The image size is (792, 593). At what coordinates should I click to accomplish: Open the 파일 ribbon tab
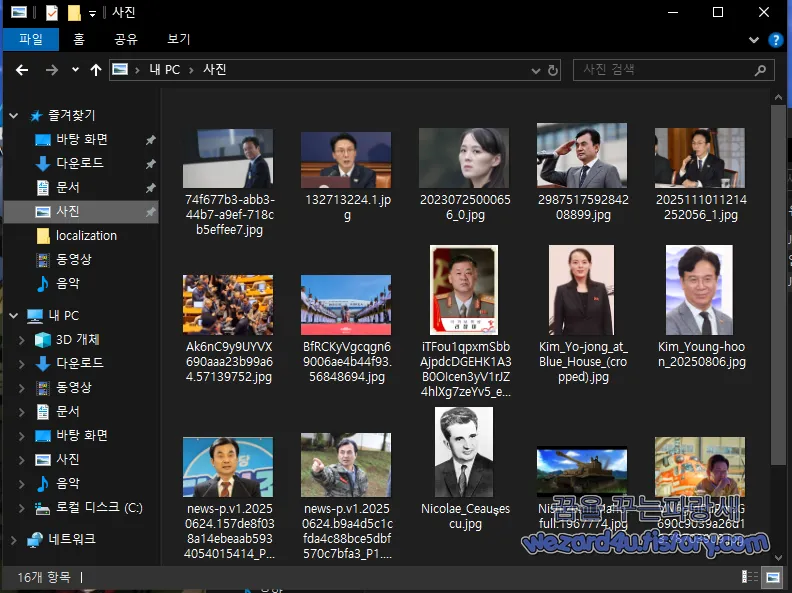coord(31,39)
